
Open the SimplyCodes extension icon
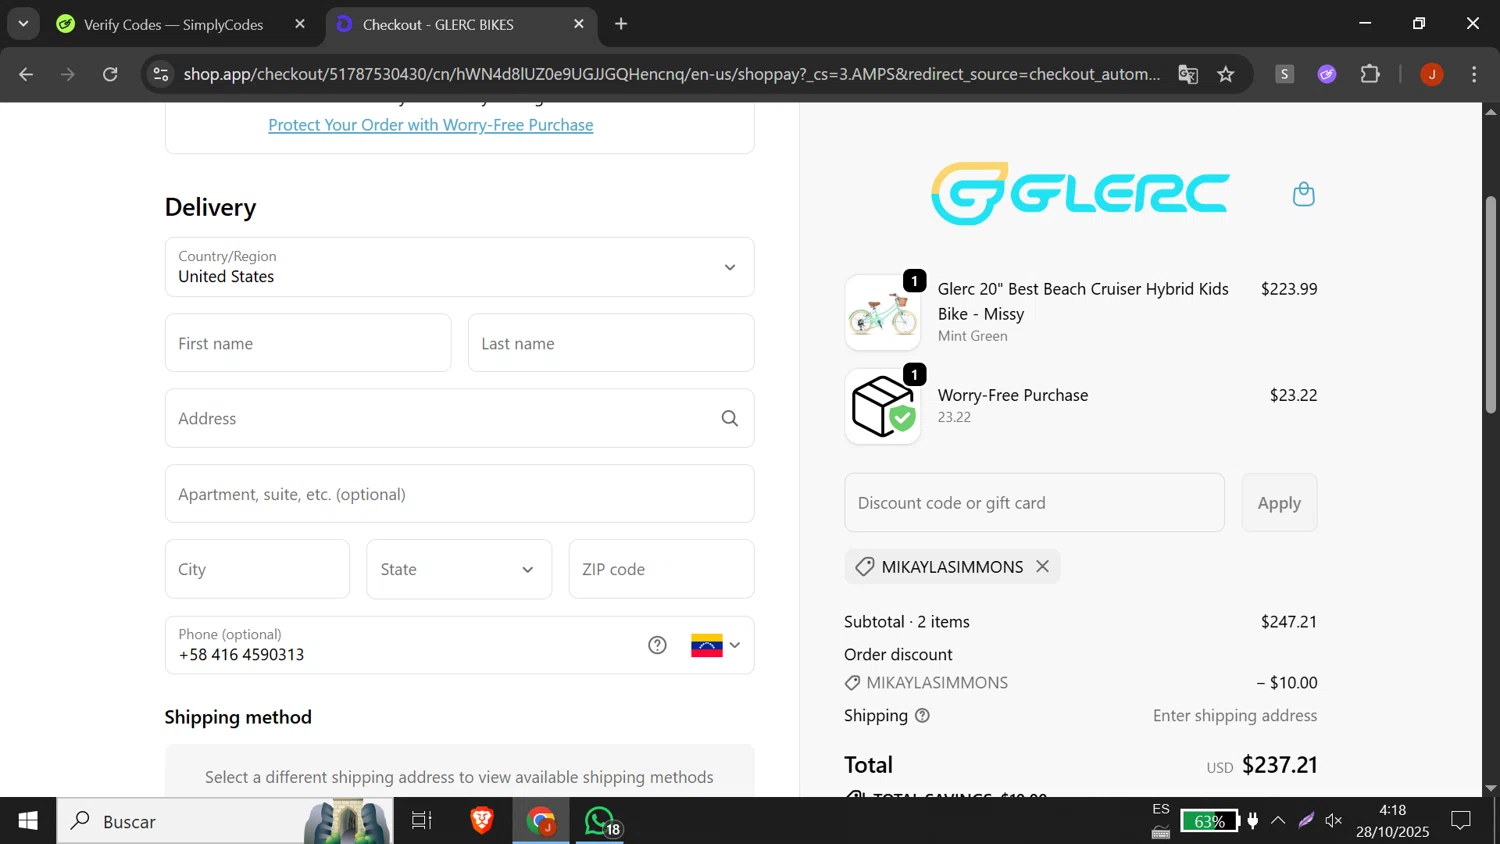[x=1285, y=74]
